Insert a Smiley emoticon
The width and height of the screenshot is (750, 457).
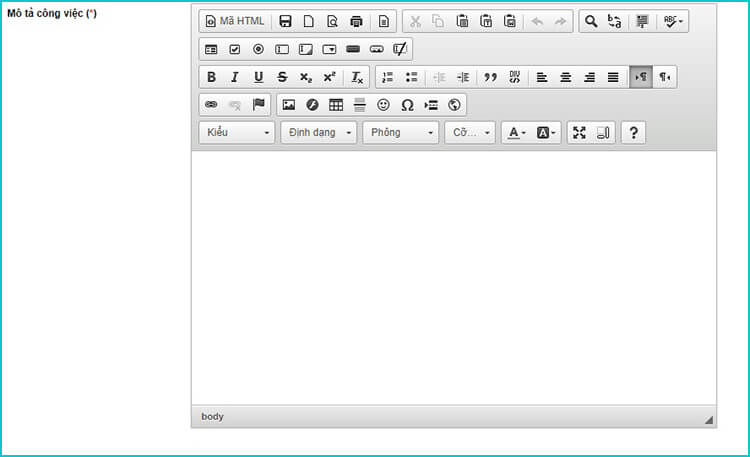tap(383, 105)
